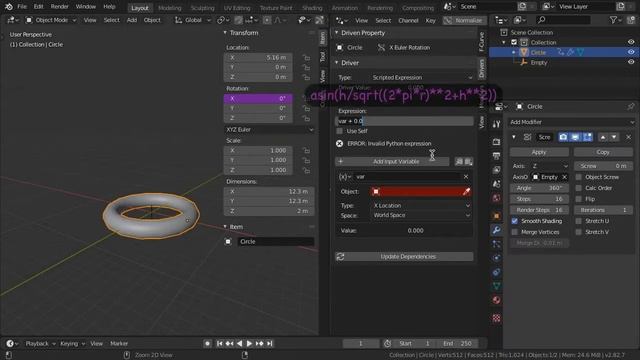640x360 pixels.
Task: Click the outliner search field
Action: (x=564, y=20)
